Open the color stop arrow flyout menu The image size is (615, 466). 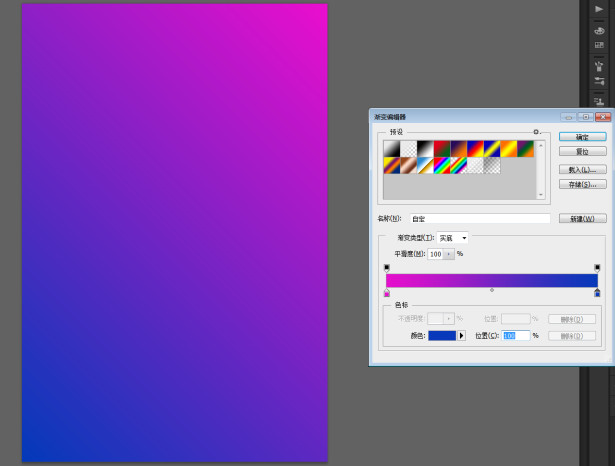(462, 336)
